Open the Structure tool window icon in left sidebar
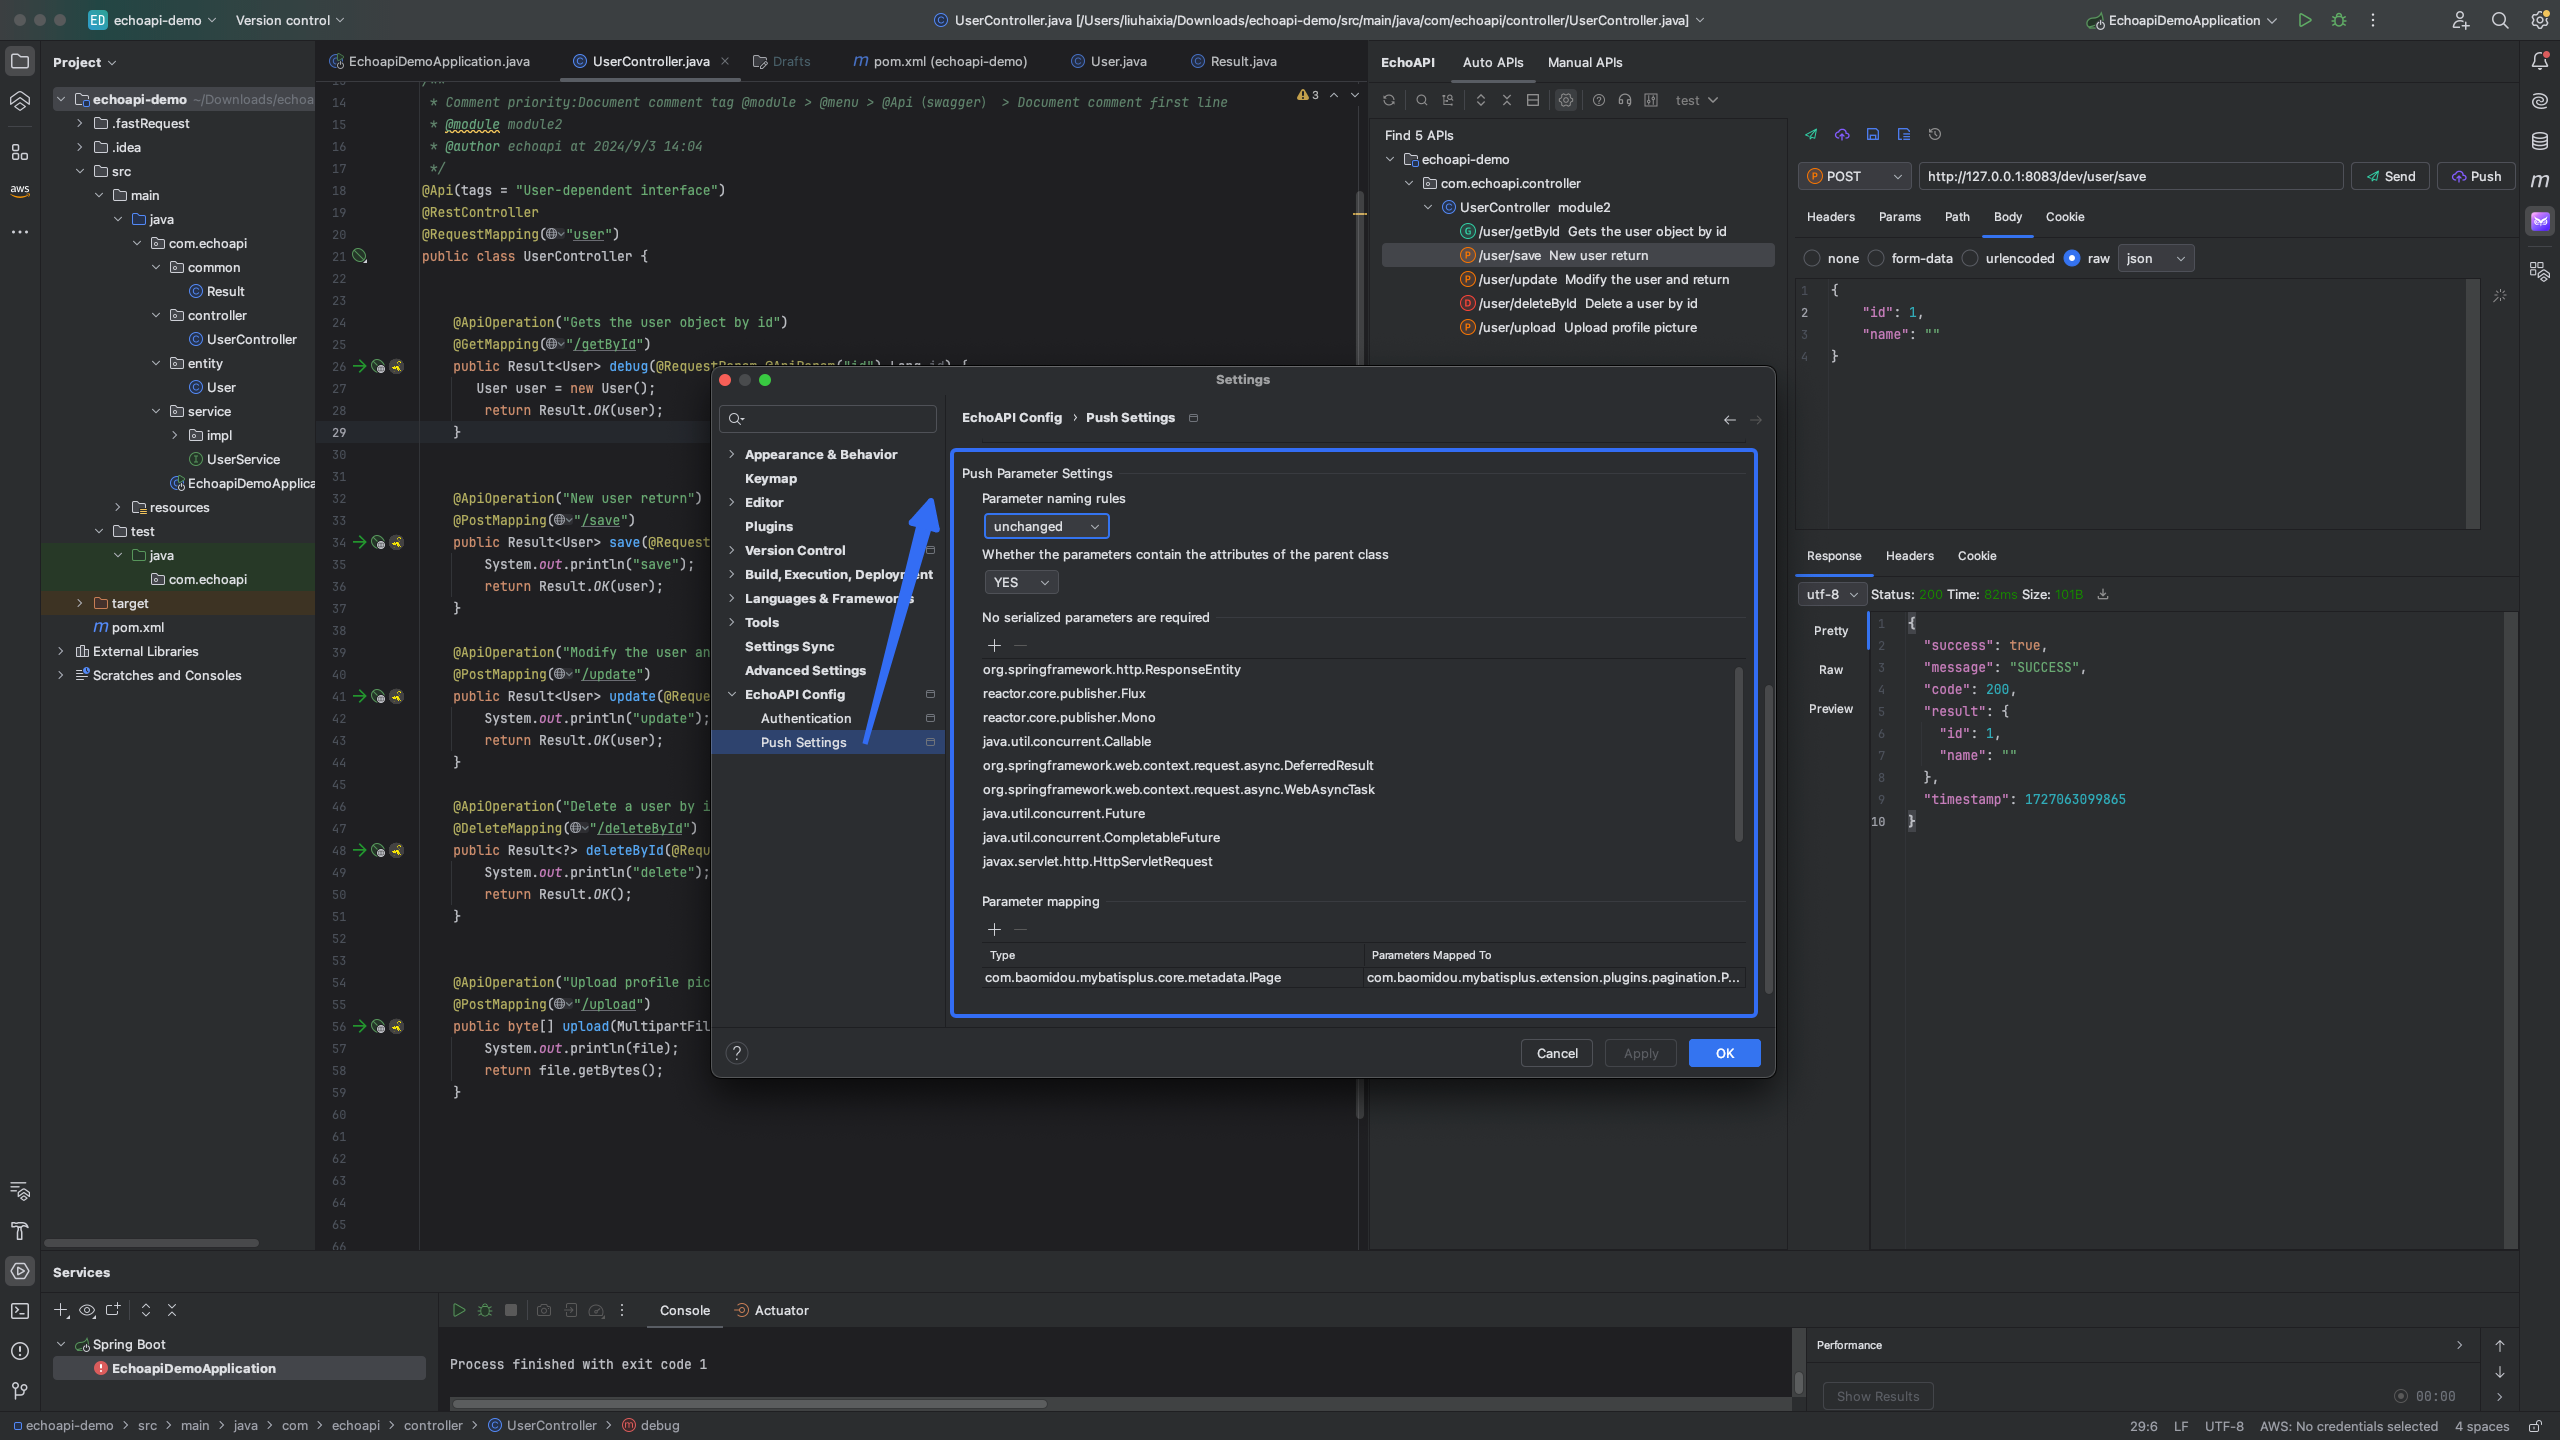Screen dimensions: 2560x1440 (x=20, y=152)
